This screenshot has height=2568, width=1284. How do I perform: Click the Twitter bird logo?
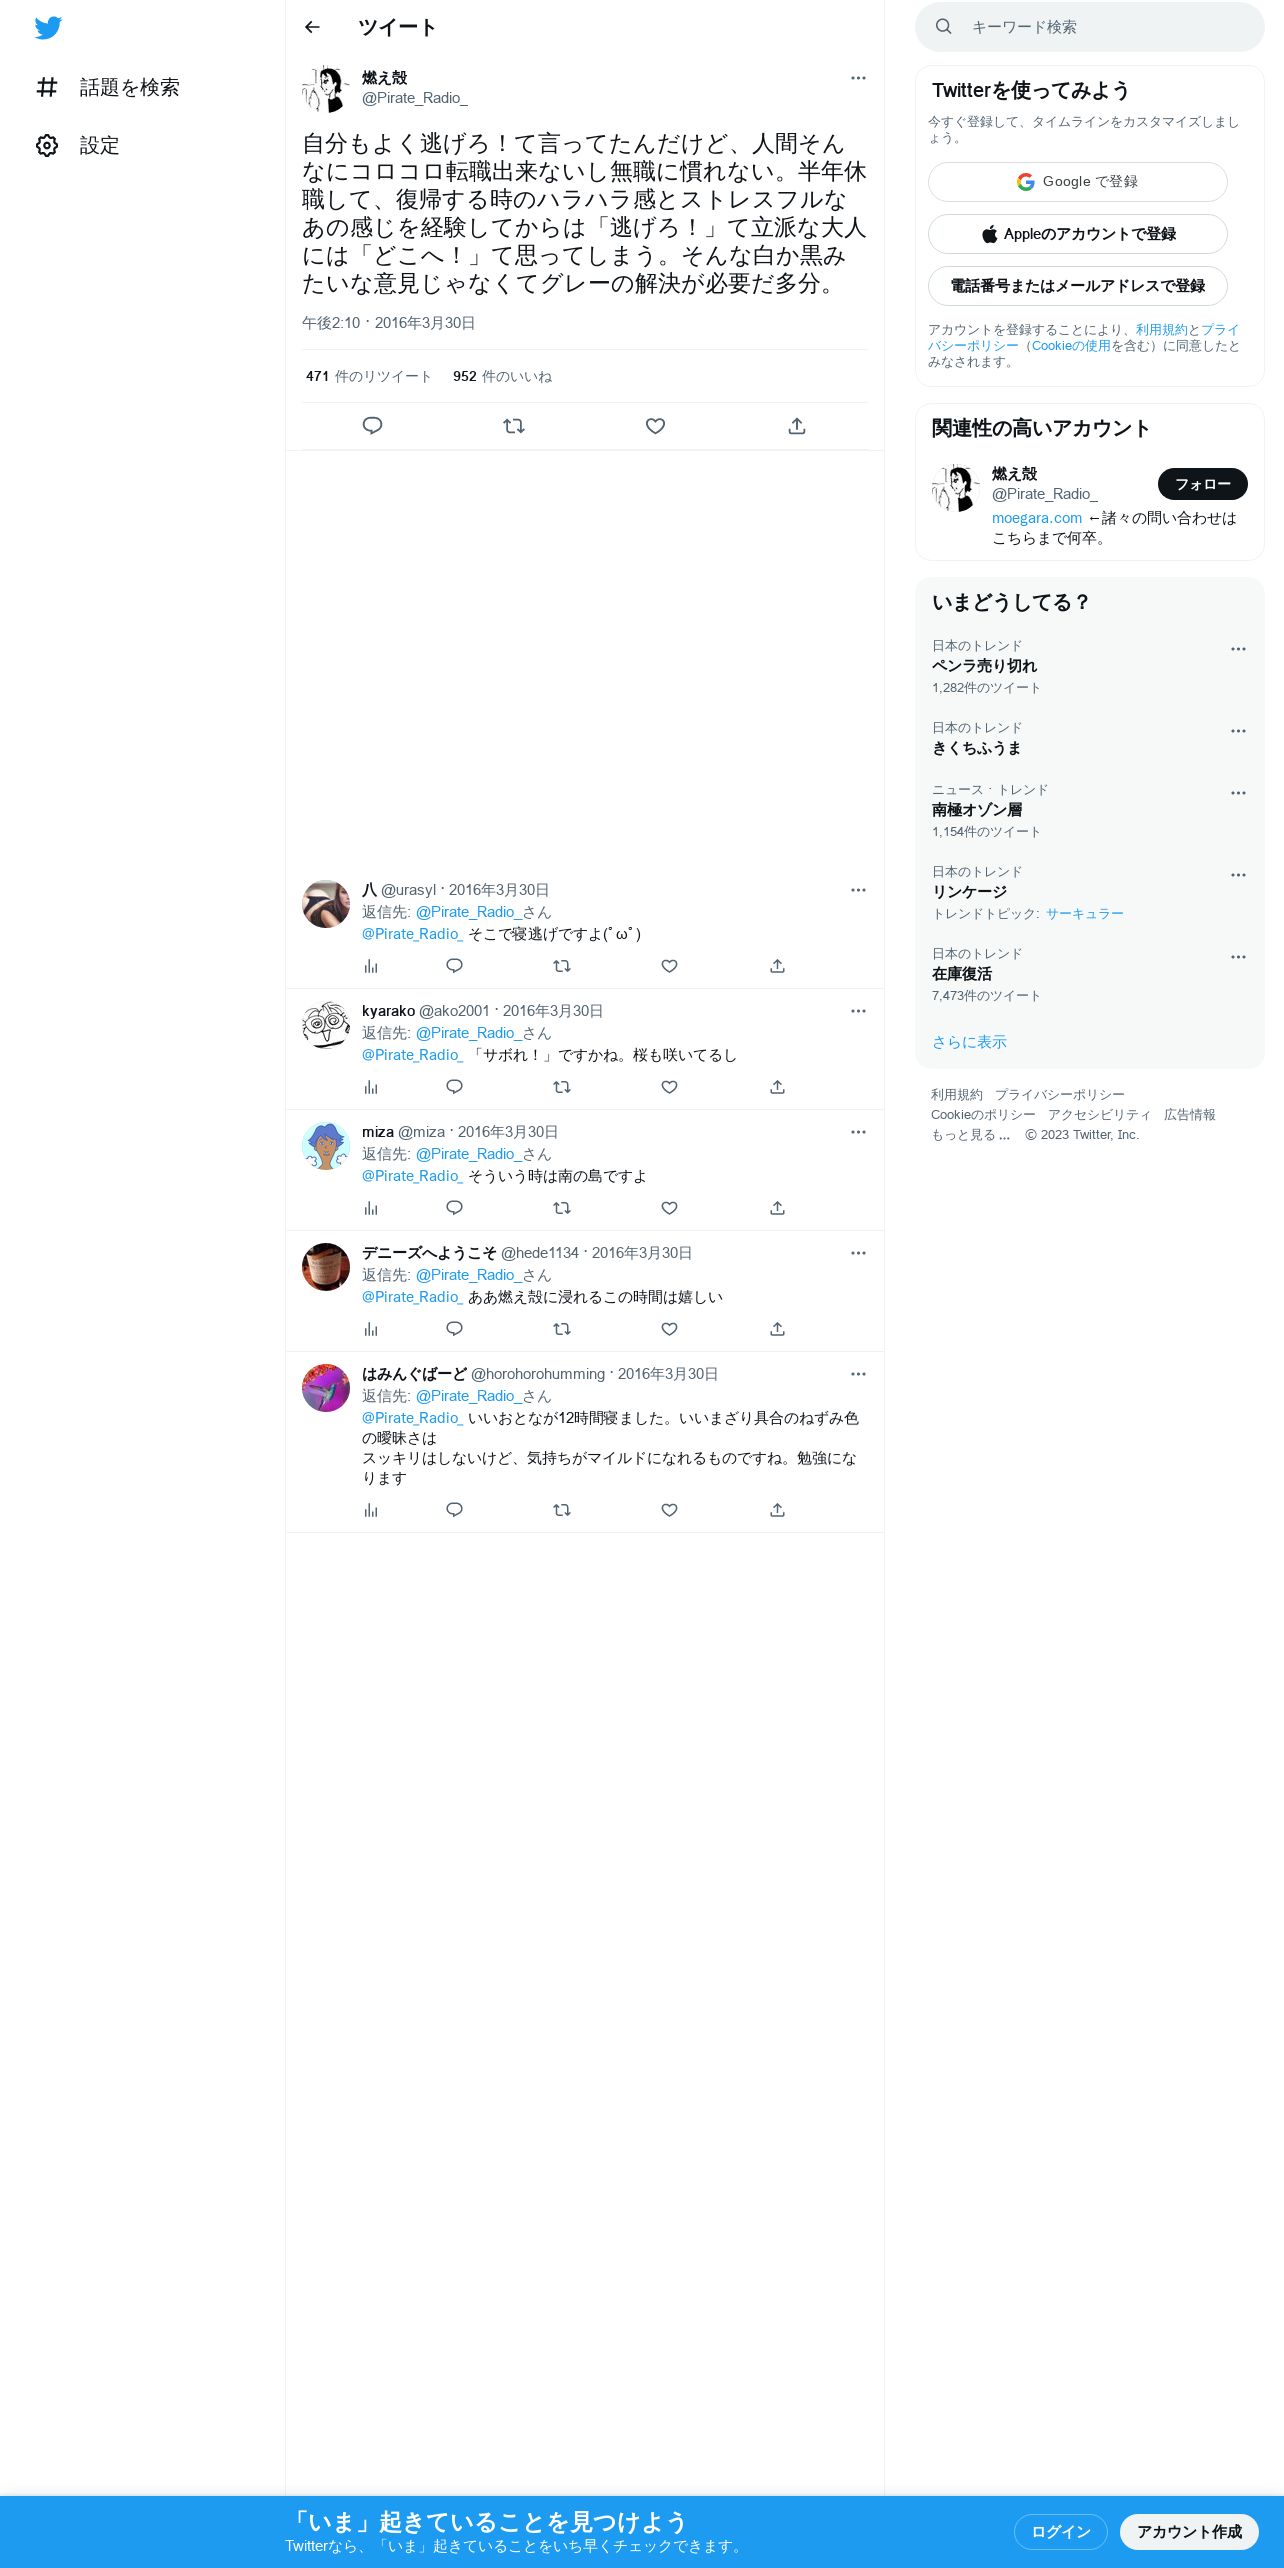point(48,28)
